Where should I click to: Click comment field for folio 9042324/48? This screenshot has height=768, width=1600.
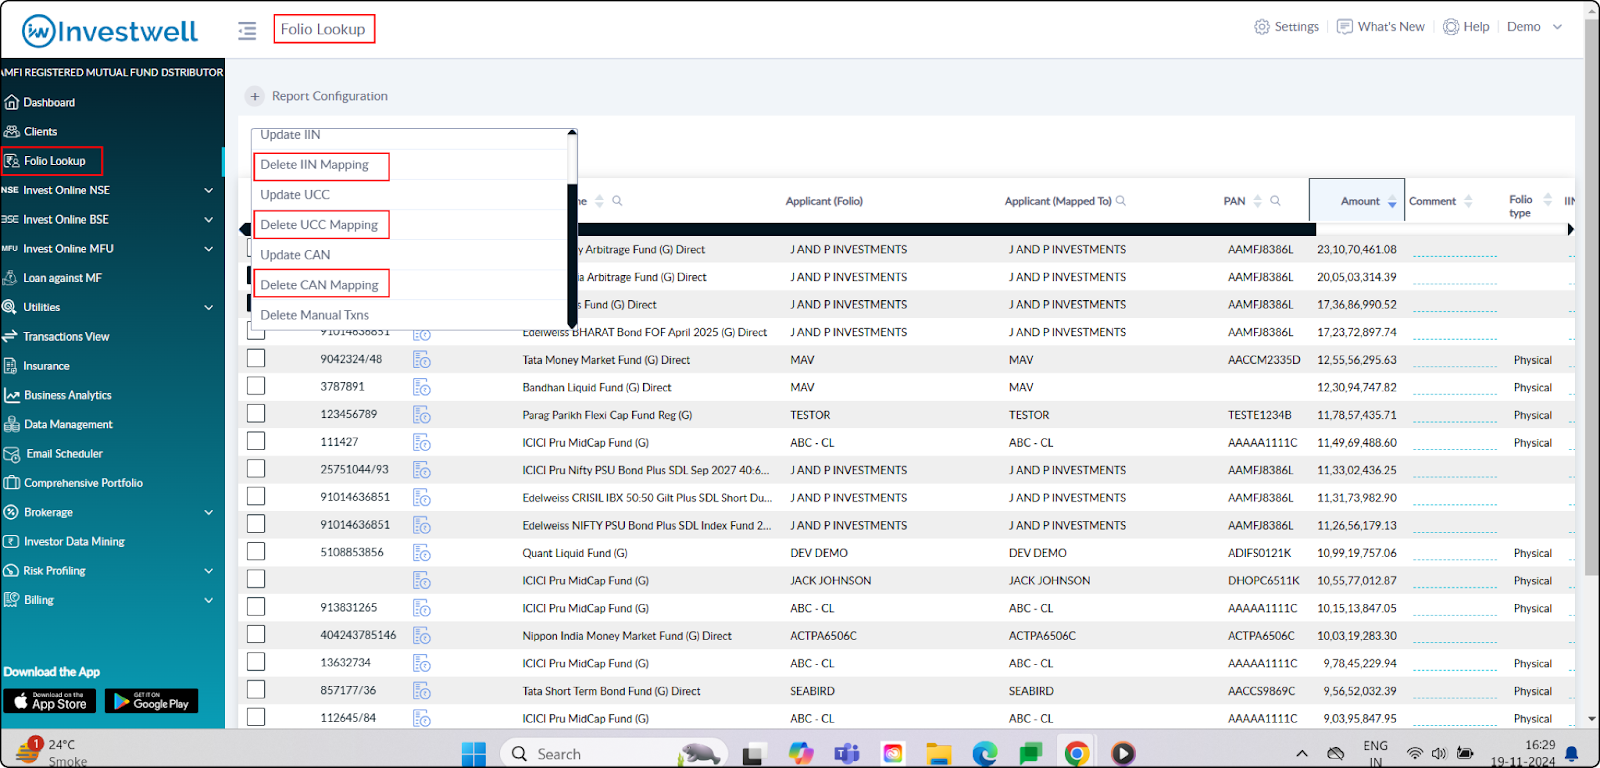click(1453, 360)
